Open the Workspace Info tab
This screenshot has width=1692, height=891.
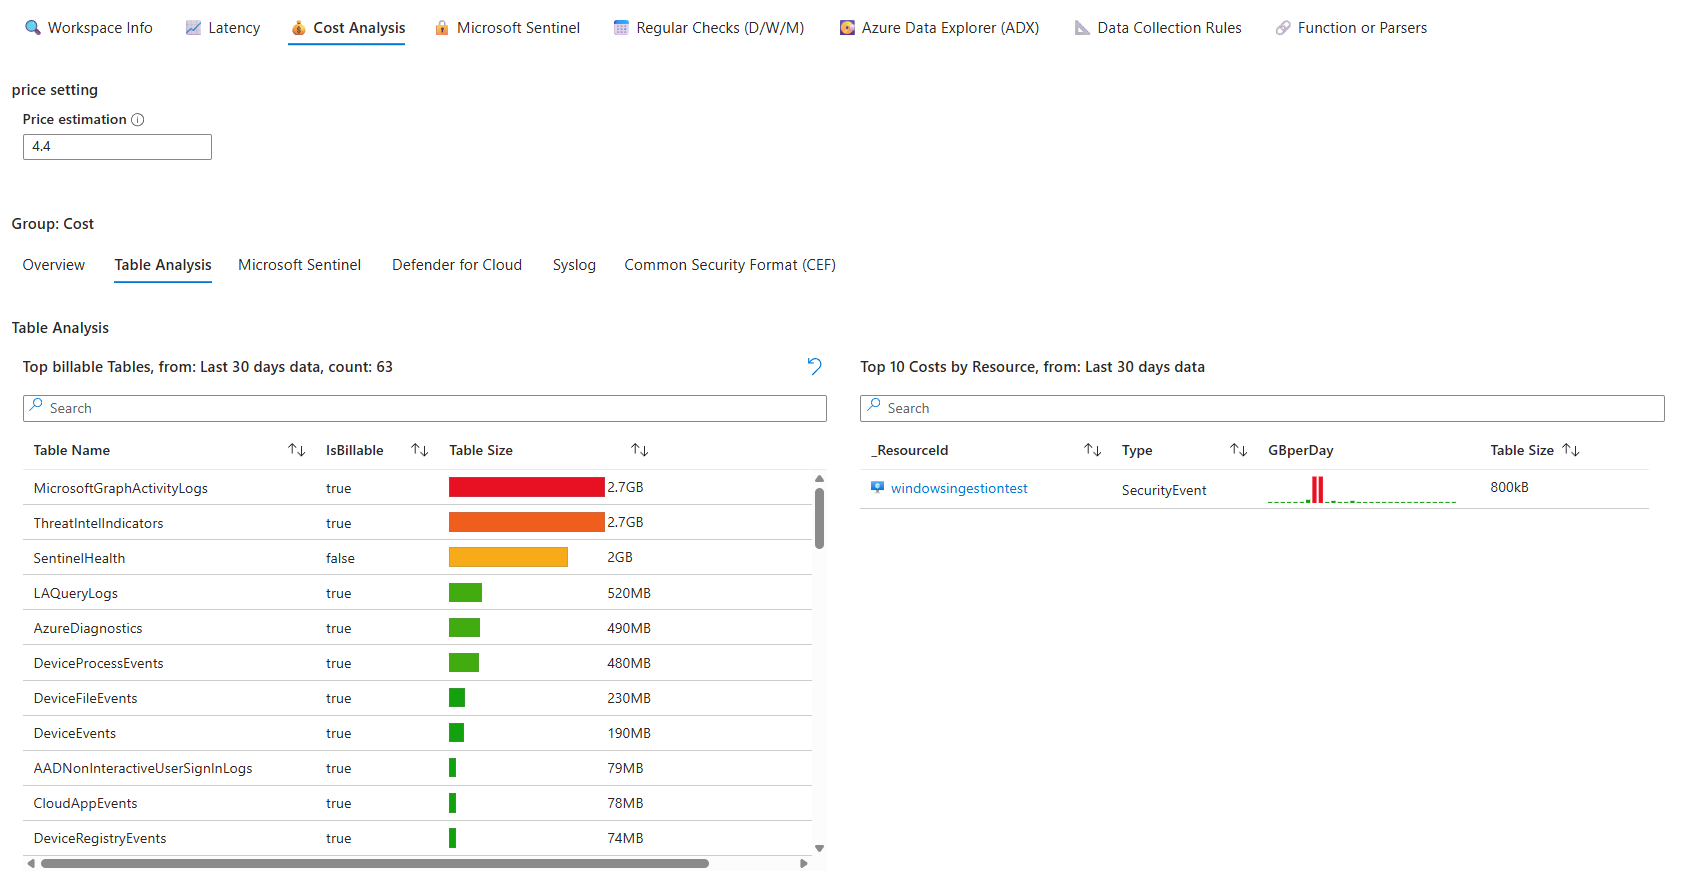88,28
